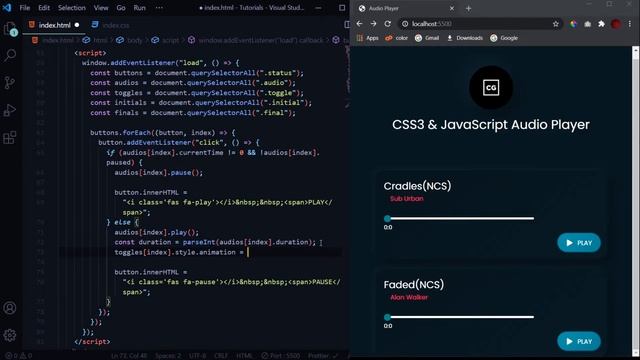Open the Search view in VS Code

click(10, 55)
